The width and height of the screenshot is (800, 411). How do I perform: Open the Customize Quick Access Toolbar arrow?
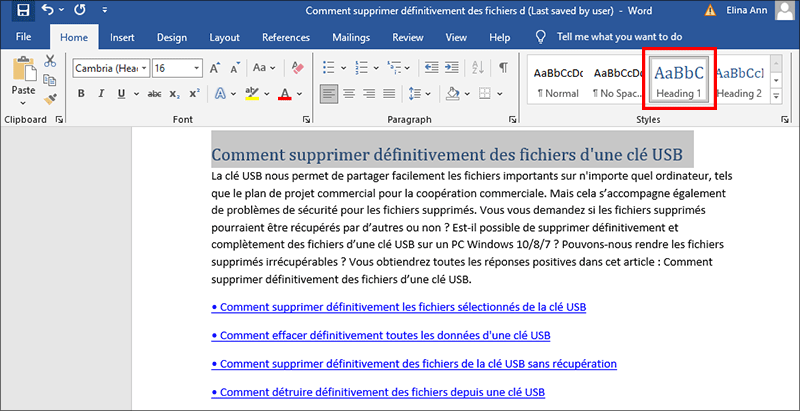(105, 10)
